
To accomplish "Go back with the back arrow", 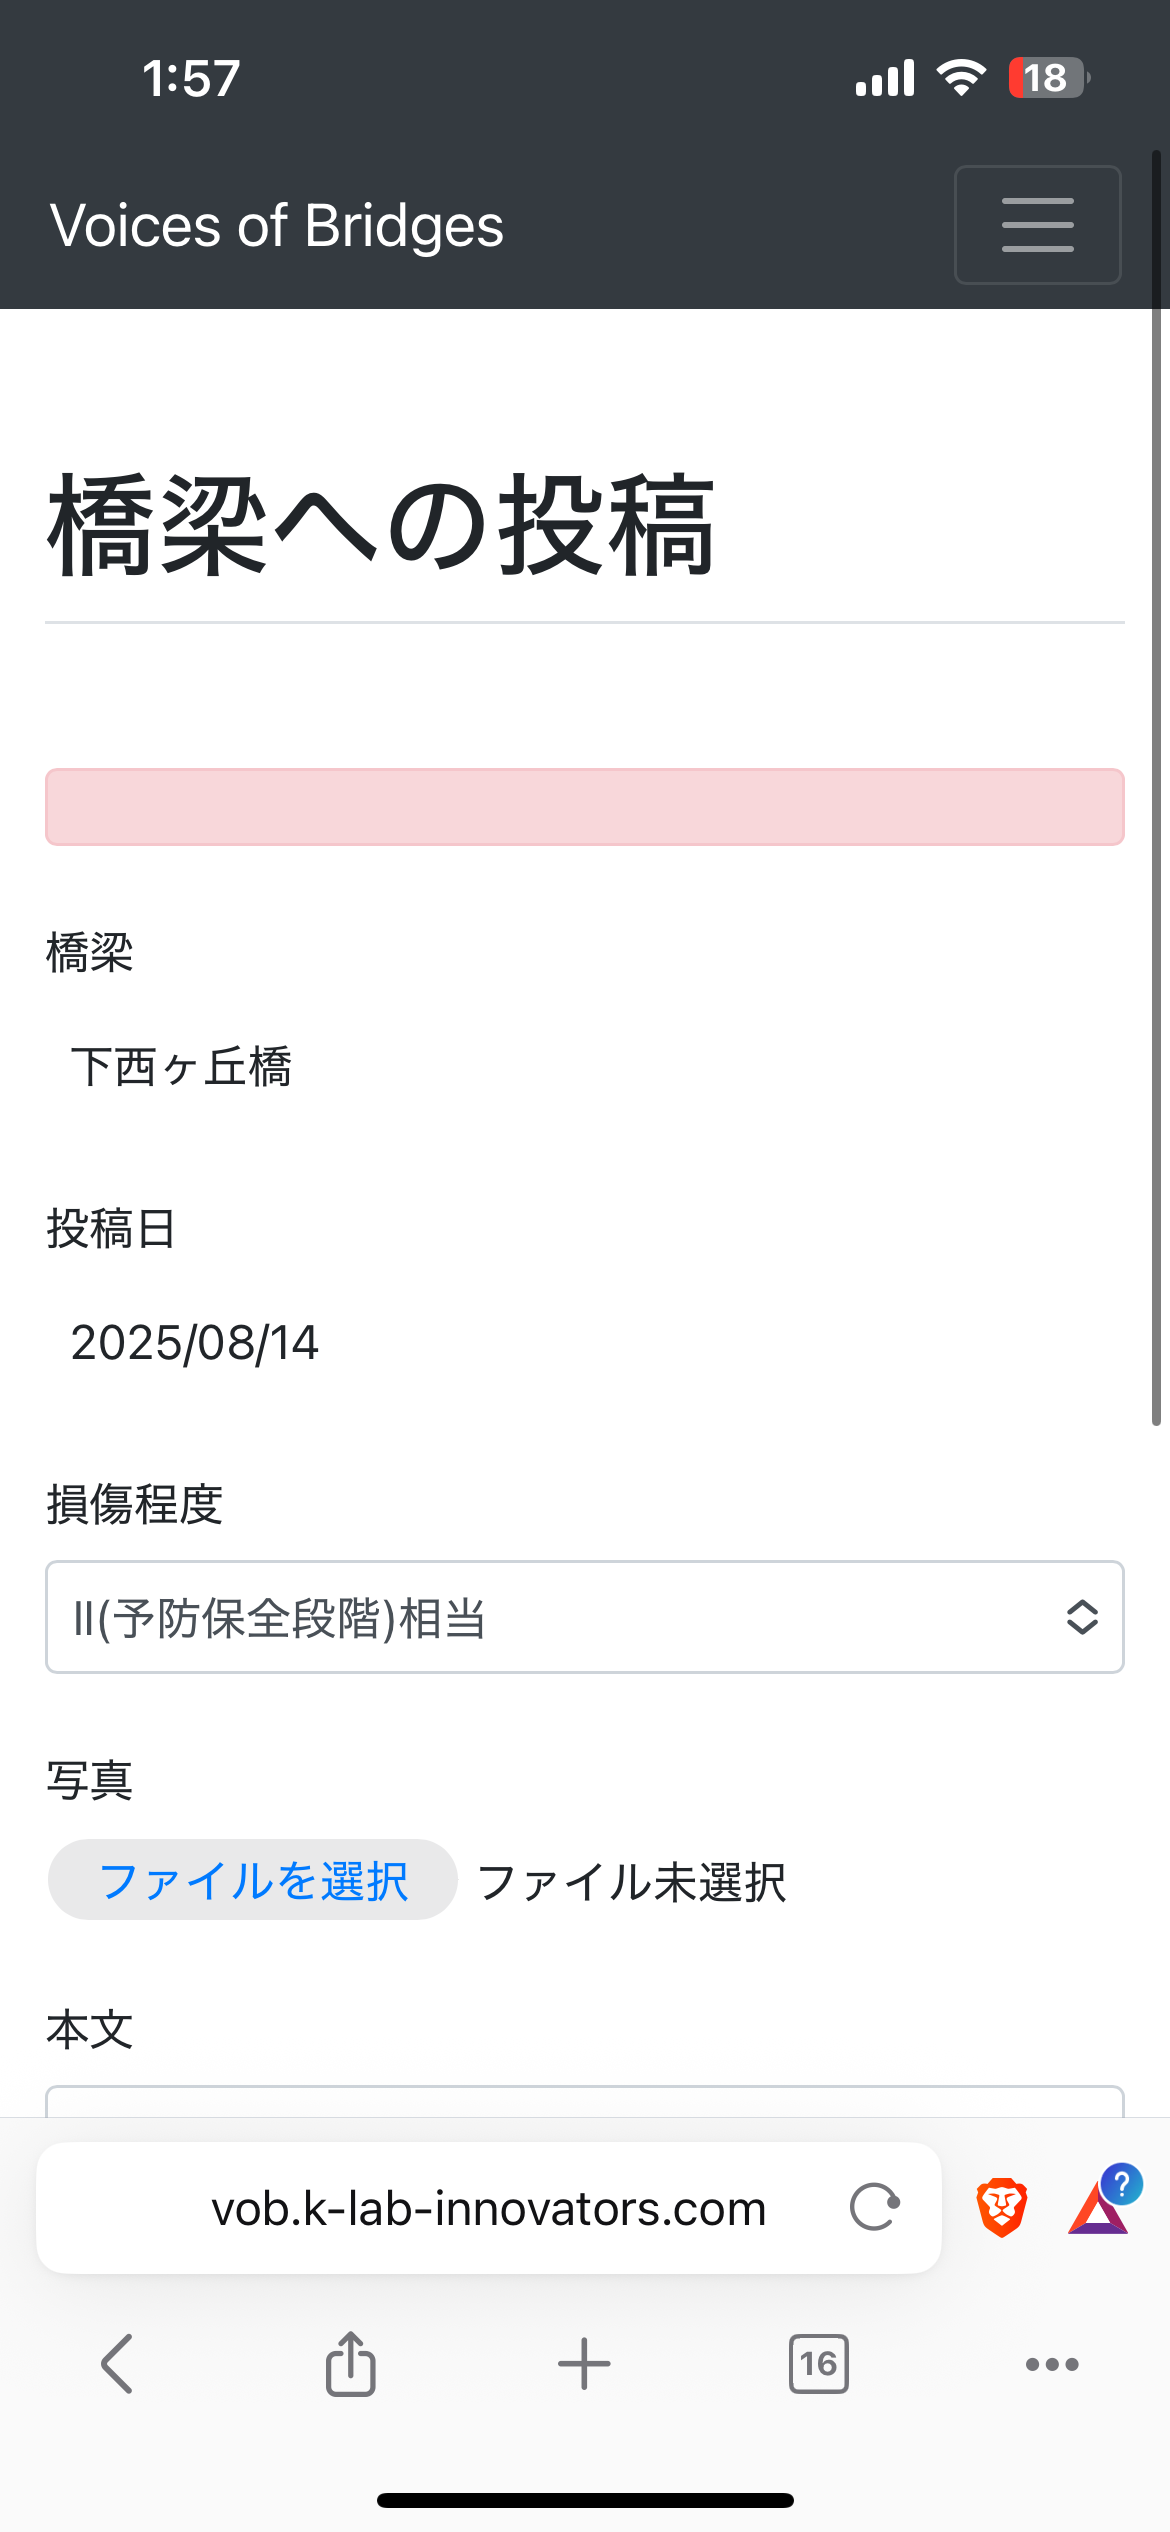I will click(117, 2364).
